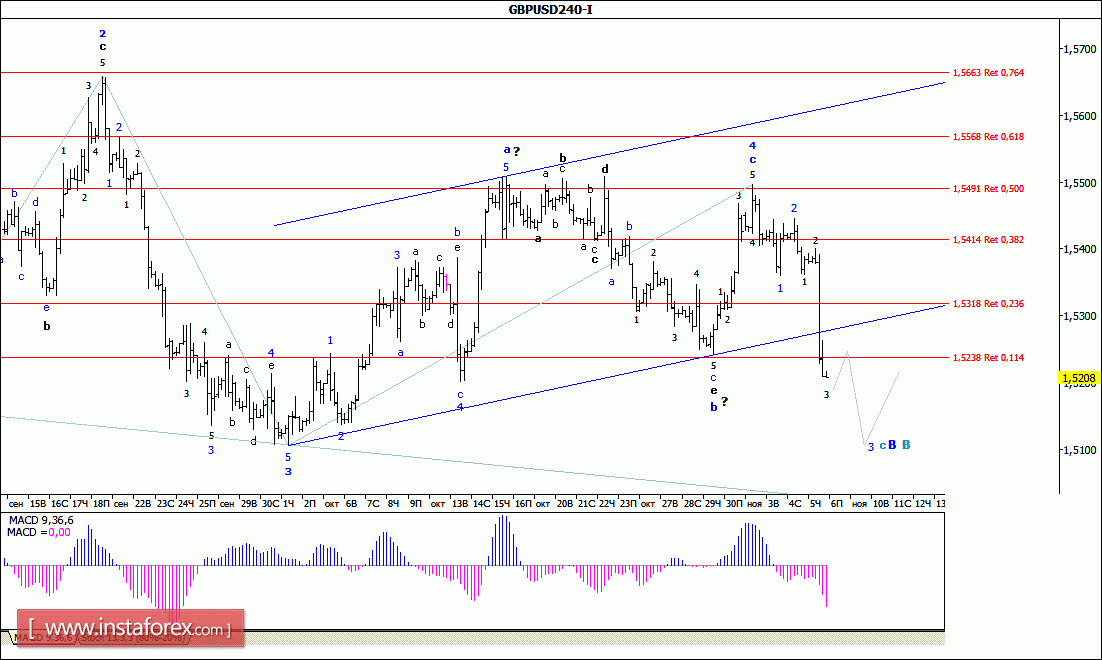Click the 1,5300 price axis value
1102x660 pixels.
(1079, 316)
